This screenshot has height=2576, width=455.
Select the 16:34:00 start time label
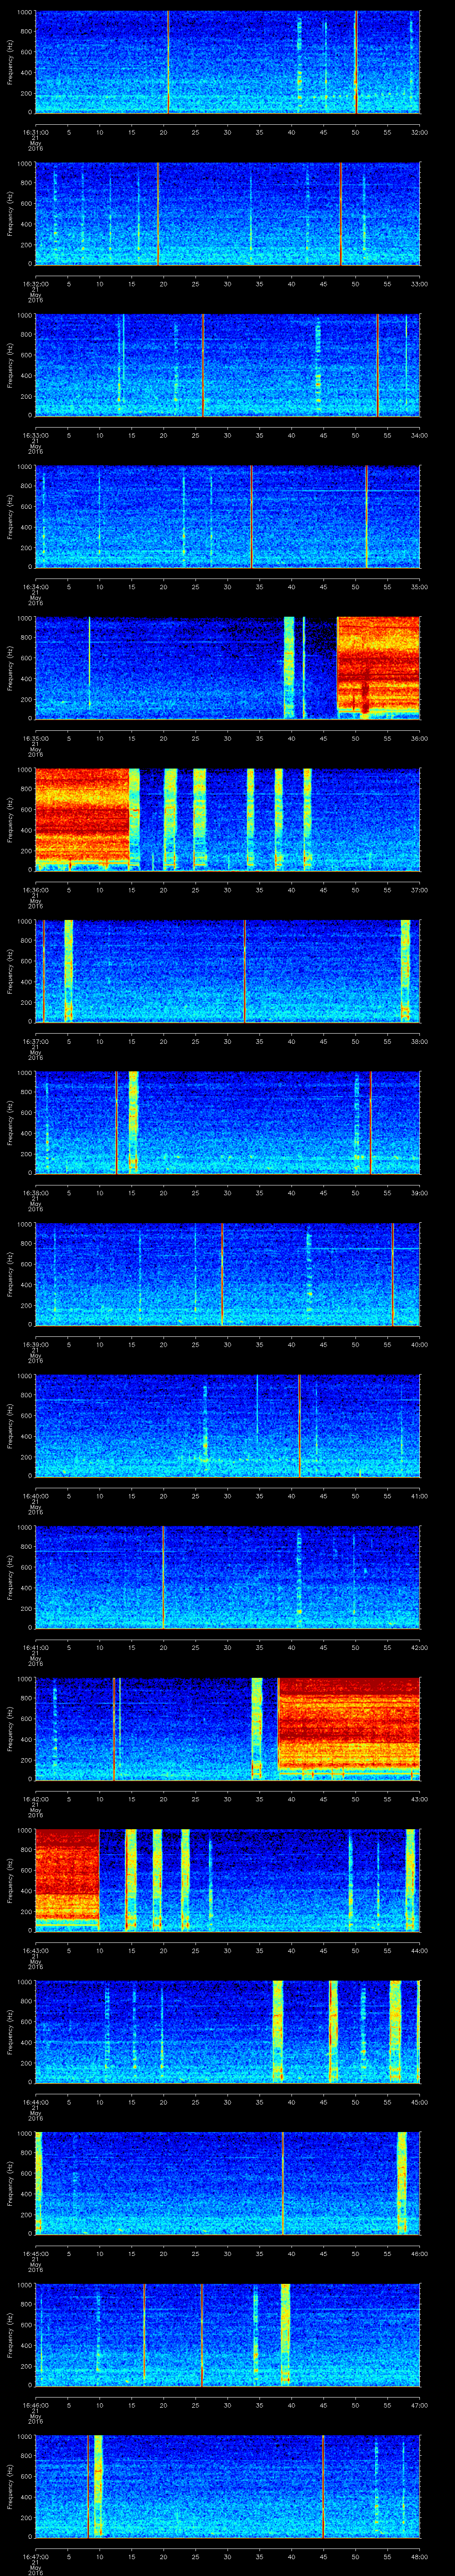point(36,586)
